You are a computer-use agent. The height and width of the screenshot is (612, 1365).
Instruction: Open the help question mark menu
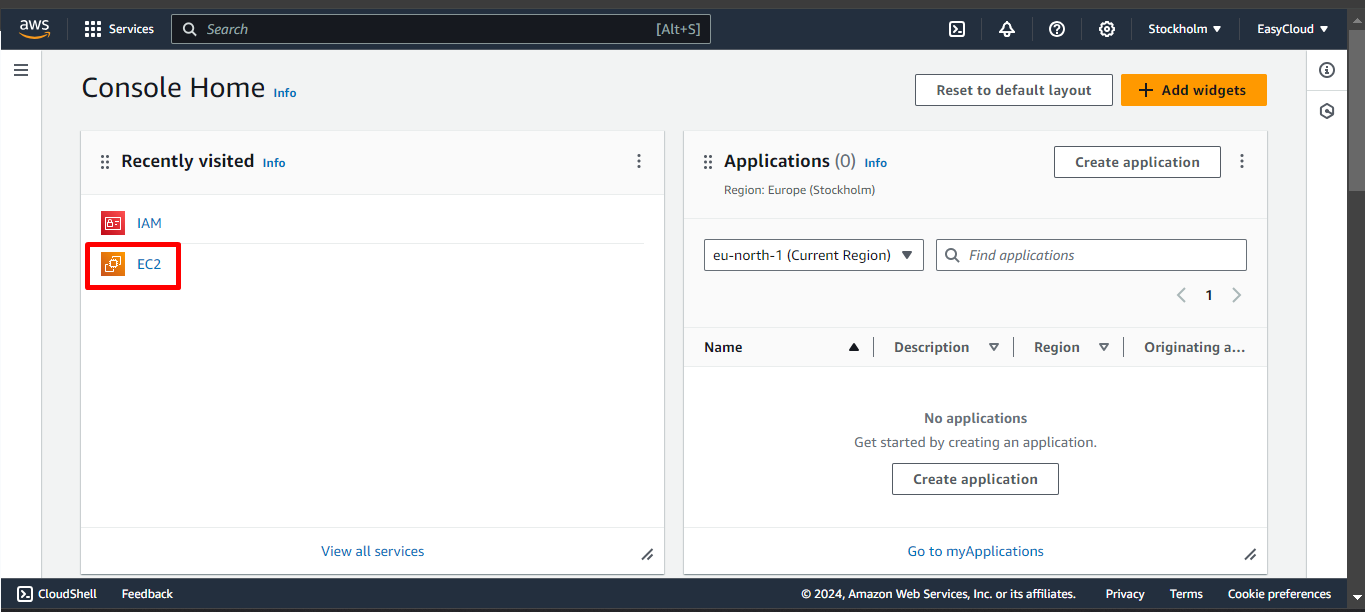coord(1057,29)
